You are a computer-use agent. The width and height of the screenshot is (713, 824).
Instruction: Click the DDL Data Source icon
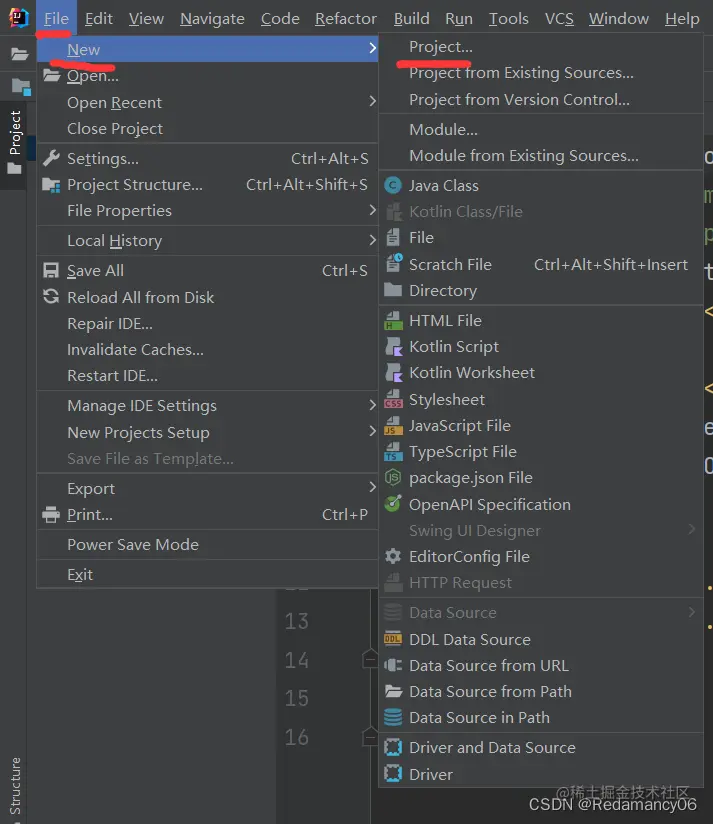(x=393, y=639)
